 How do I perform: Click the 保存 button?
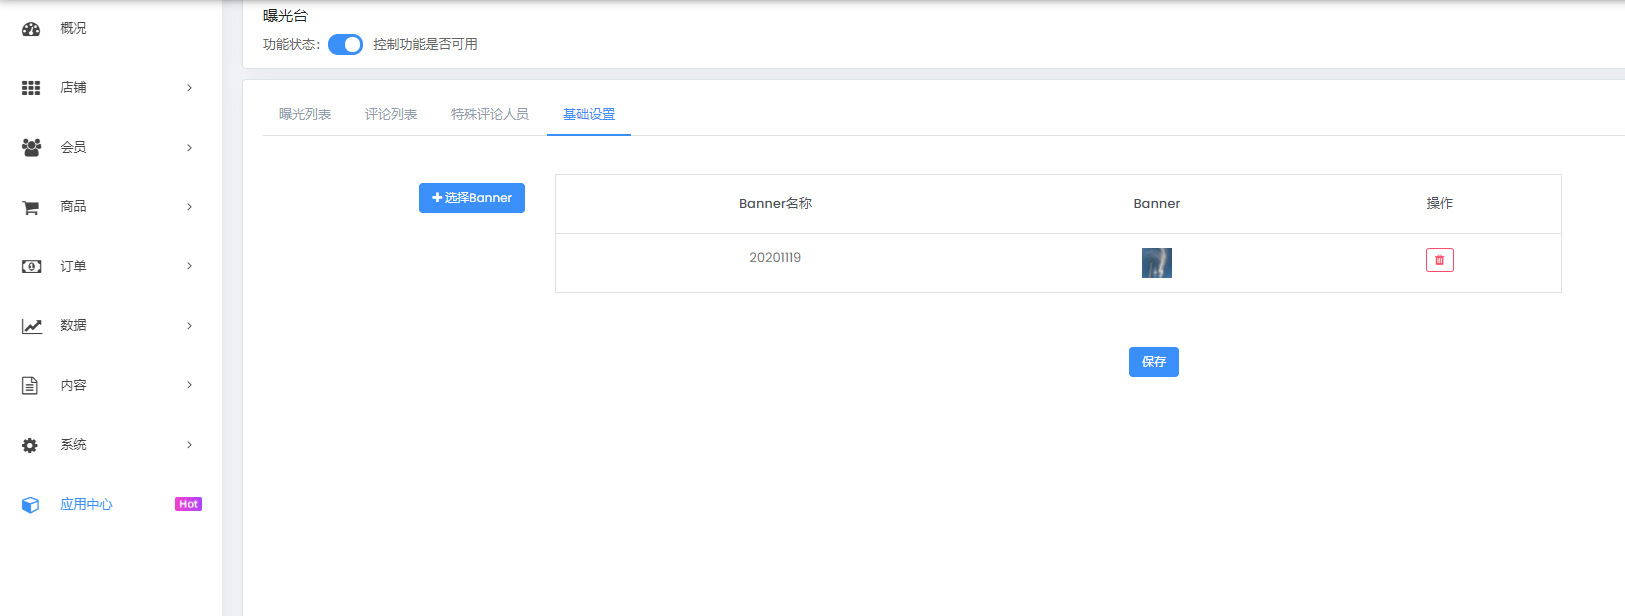pos(1154,362)
